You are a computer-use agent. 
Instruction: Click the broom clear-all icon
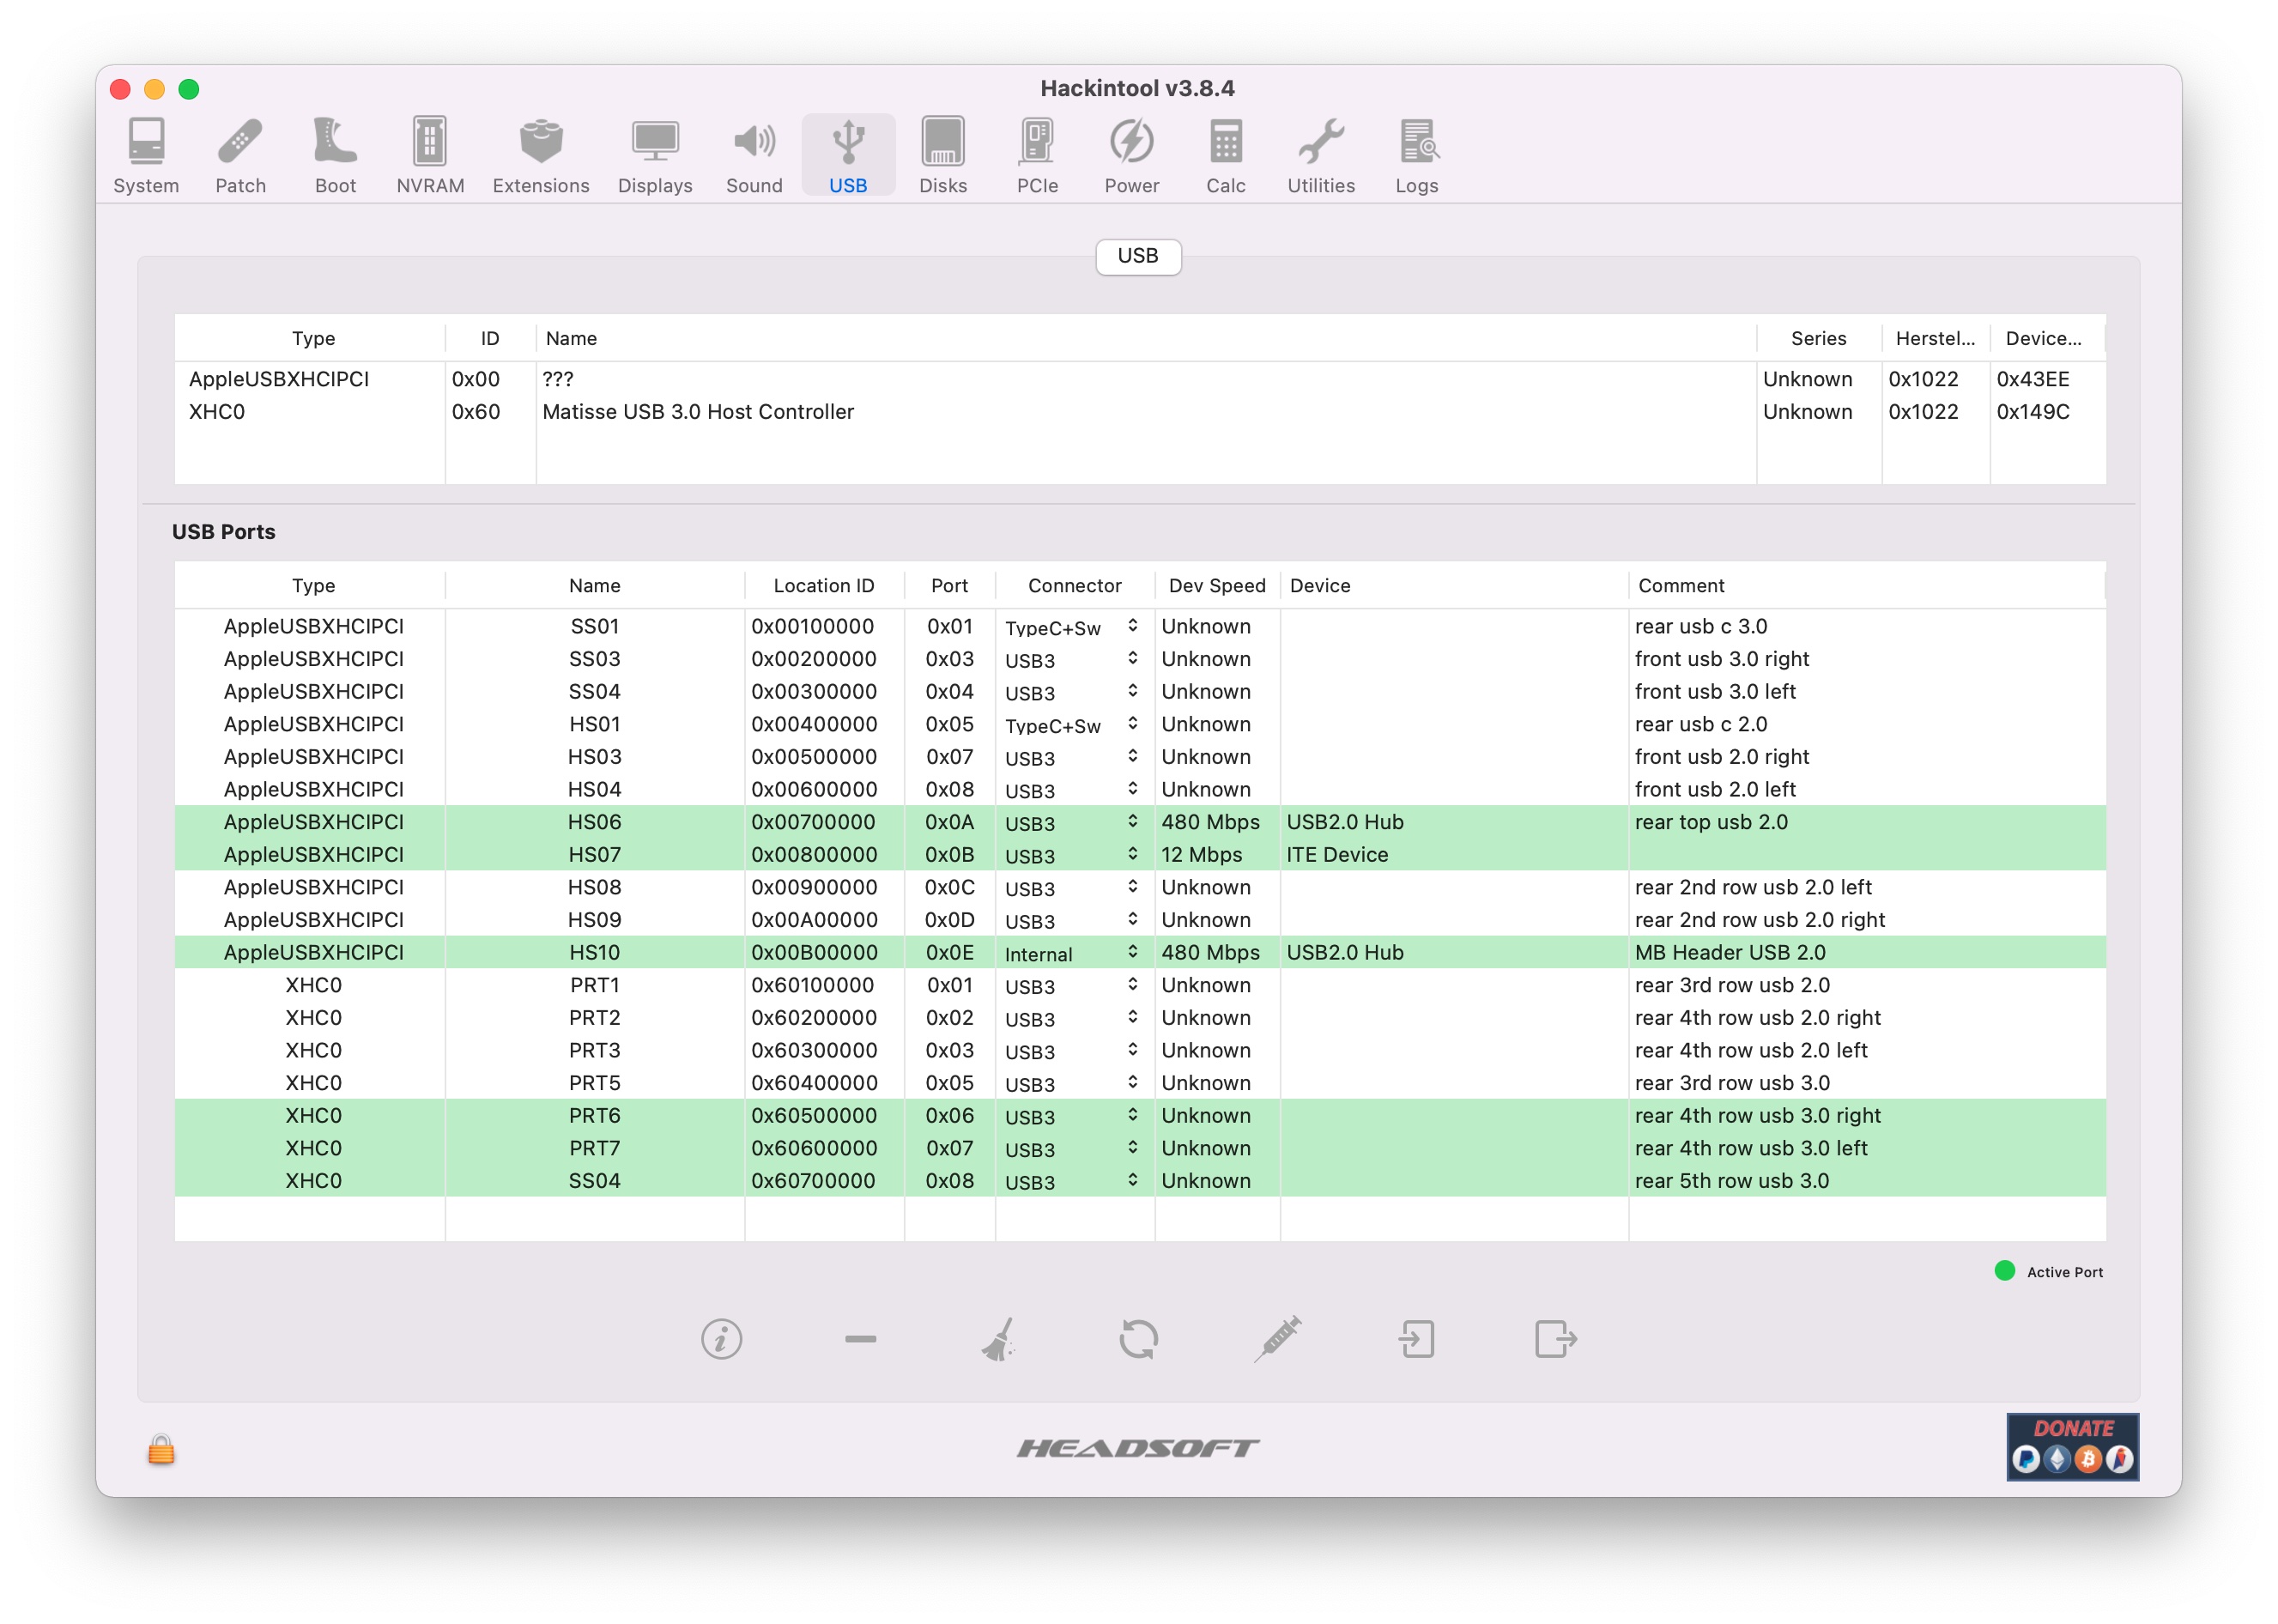click(999, 1339)
